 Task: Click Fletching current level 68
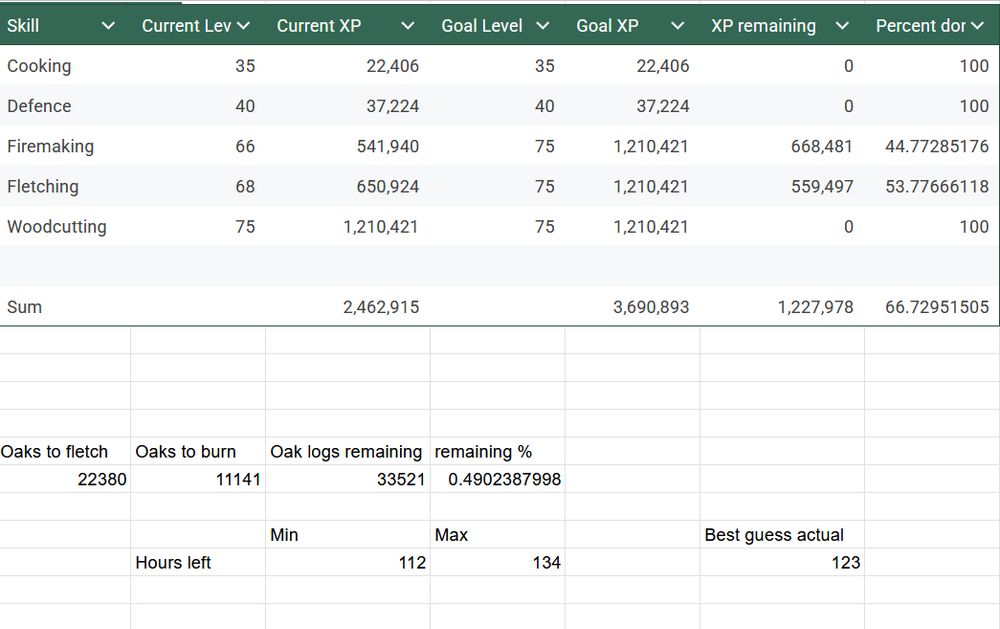(245, 186)
